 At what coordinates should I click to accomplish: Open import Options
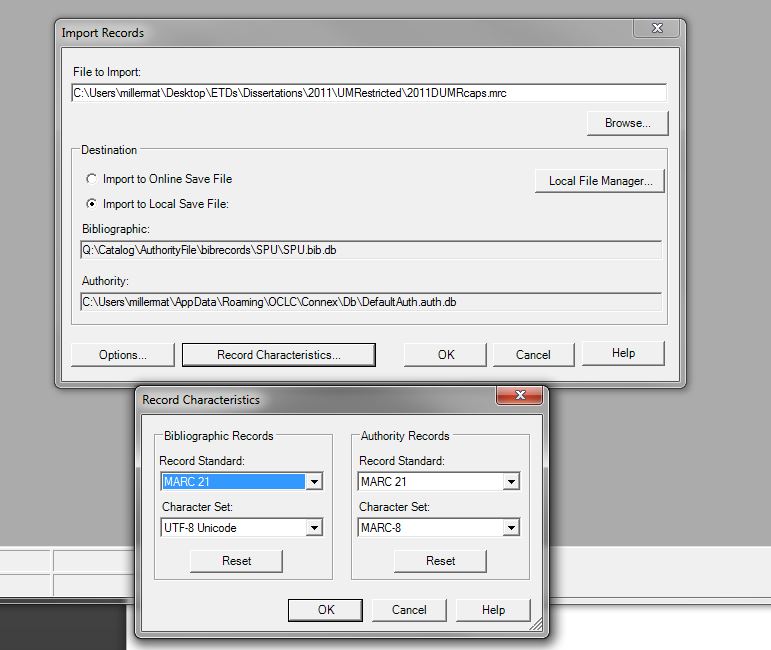click(122, 355)
